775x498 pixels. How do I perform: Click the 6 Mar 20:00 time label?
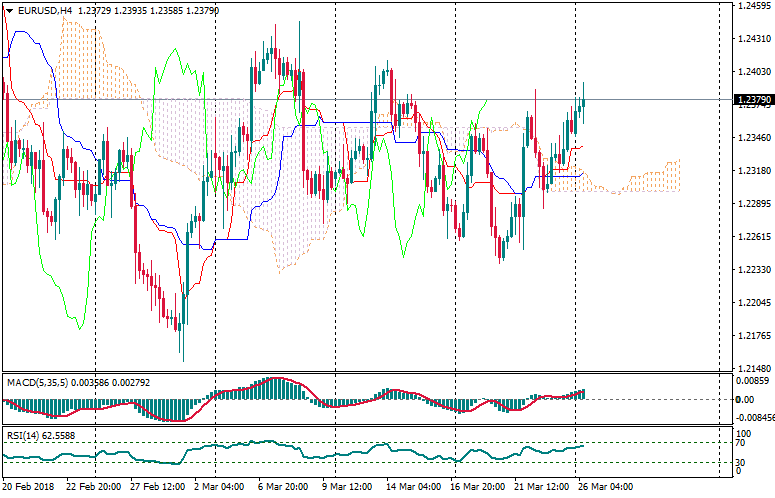(284, 487)
